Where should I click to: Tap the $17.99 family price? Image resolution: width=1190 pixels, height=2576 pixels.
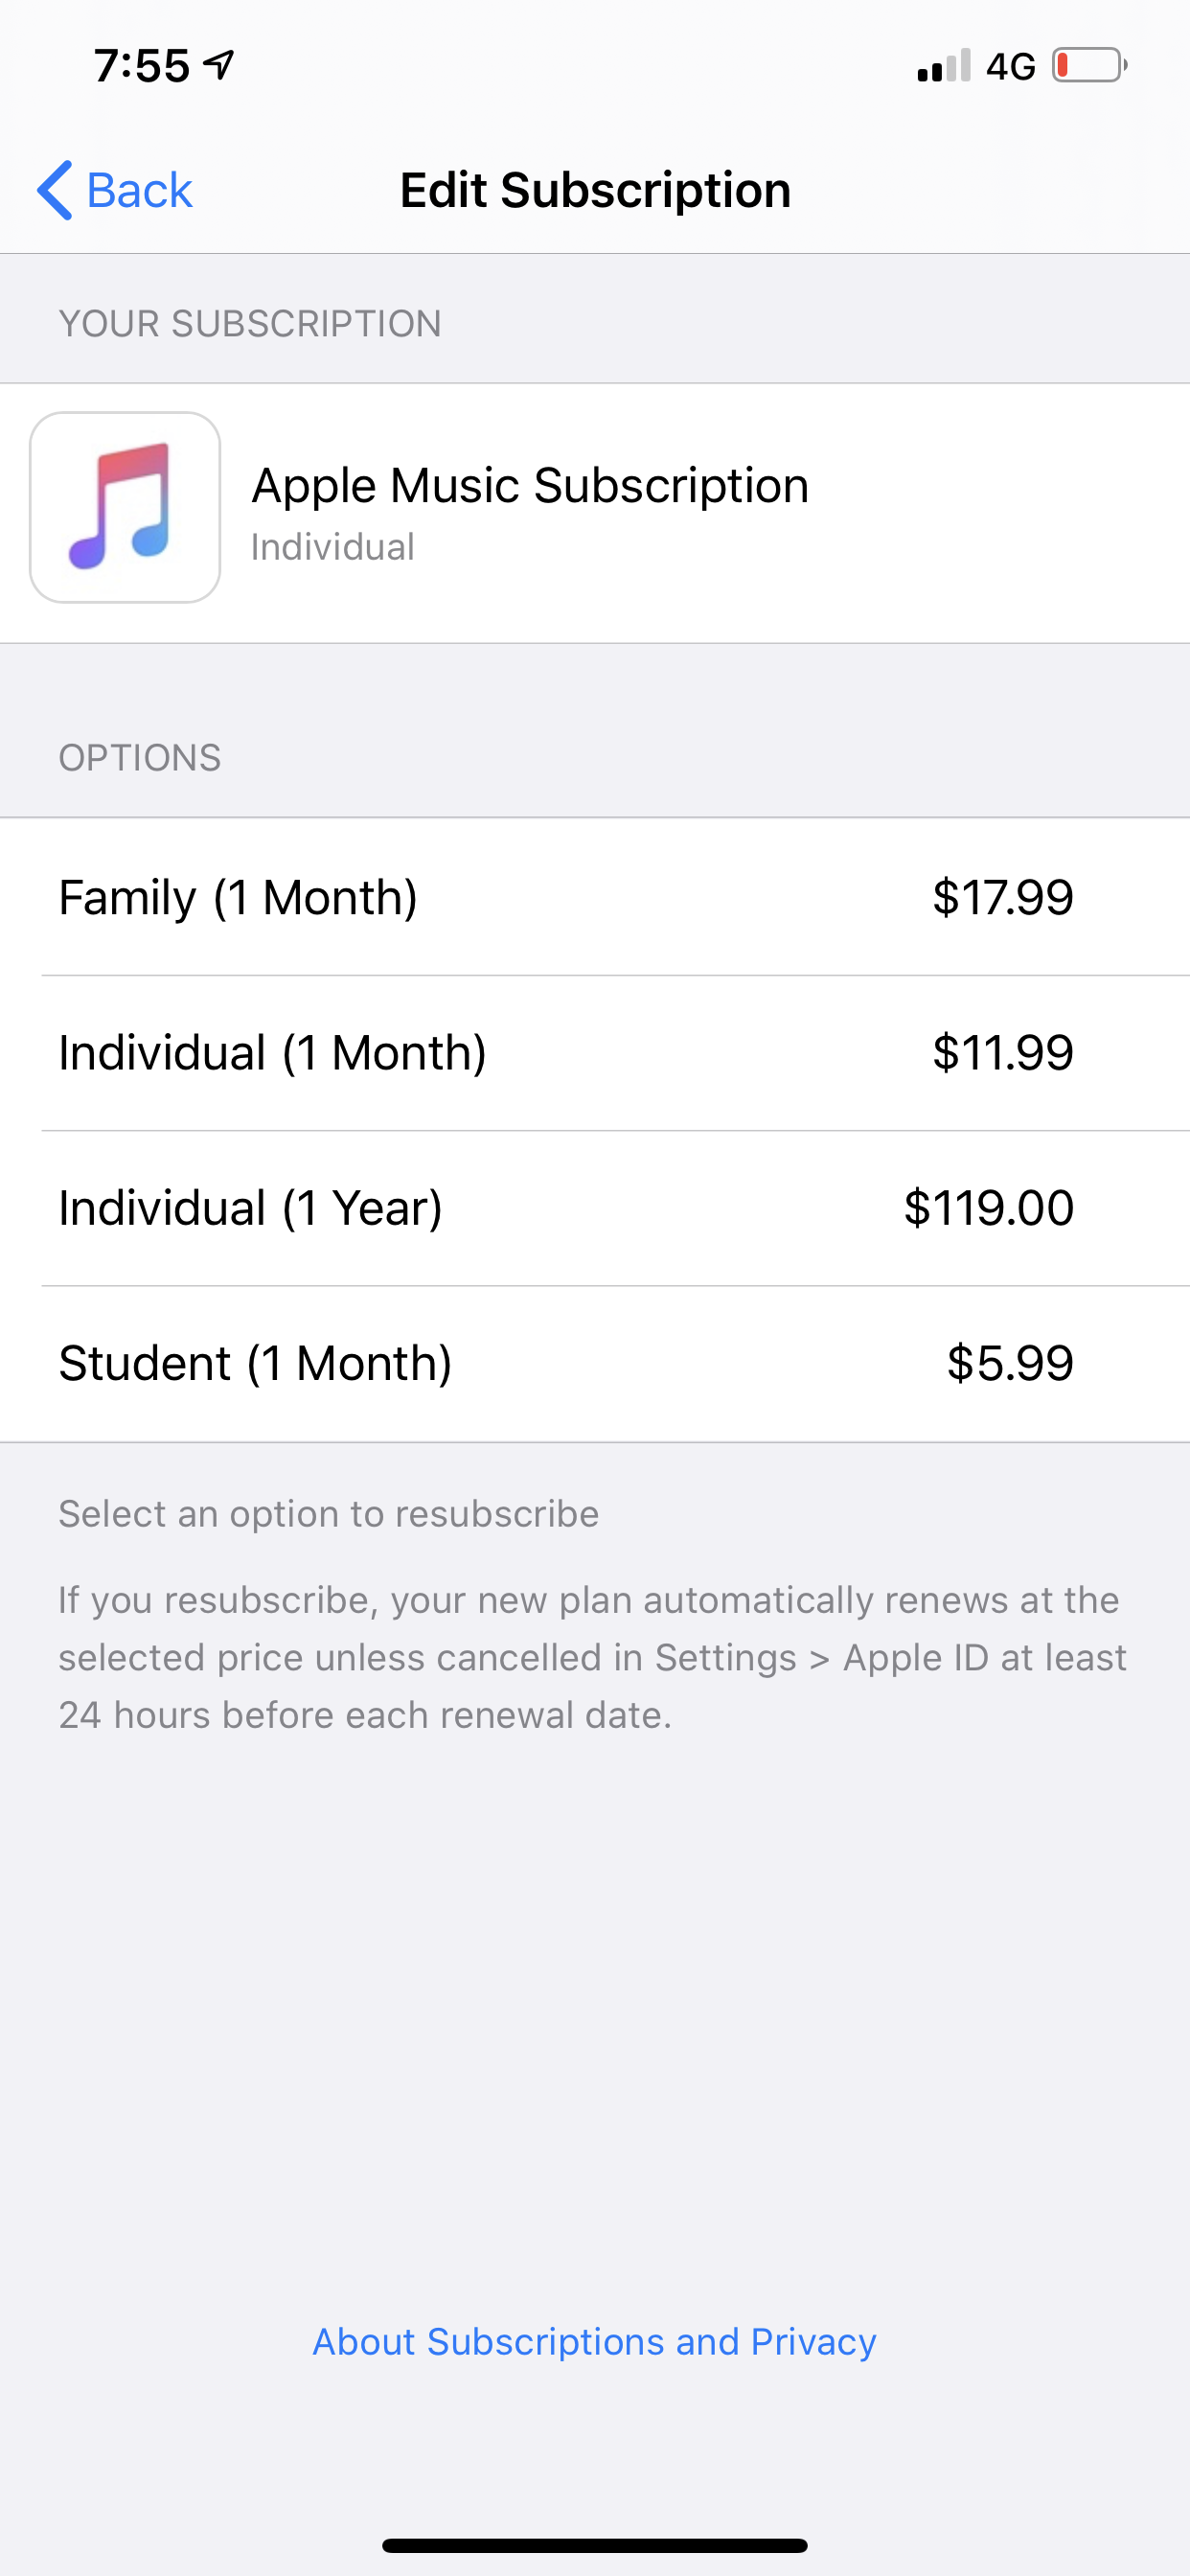coord(1002,897)
